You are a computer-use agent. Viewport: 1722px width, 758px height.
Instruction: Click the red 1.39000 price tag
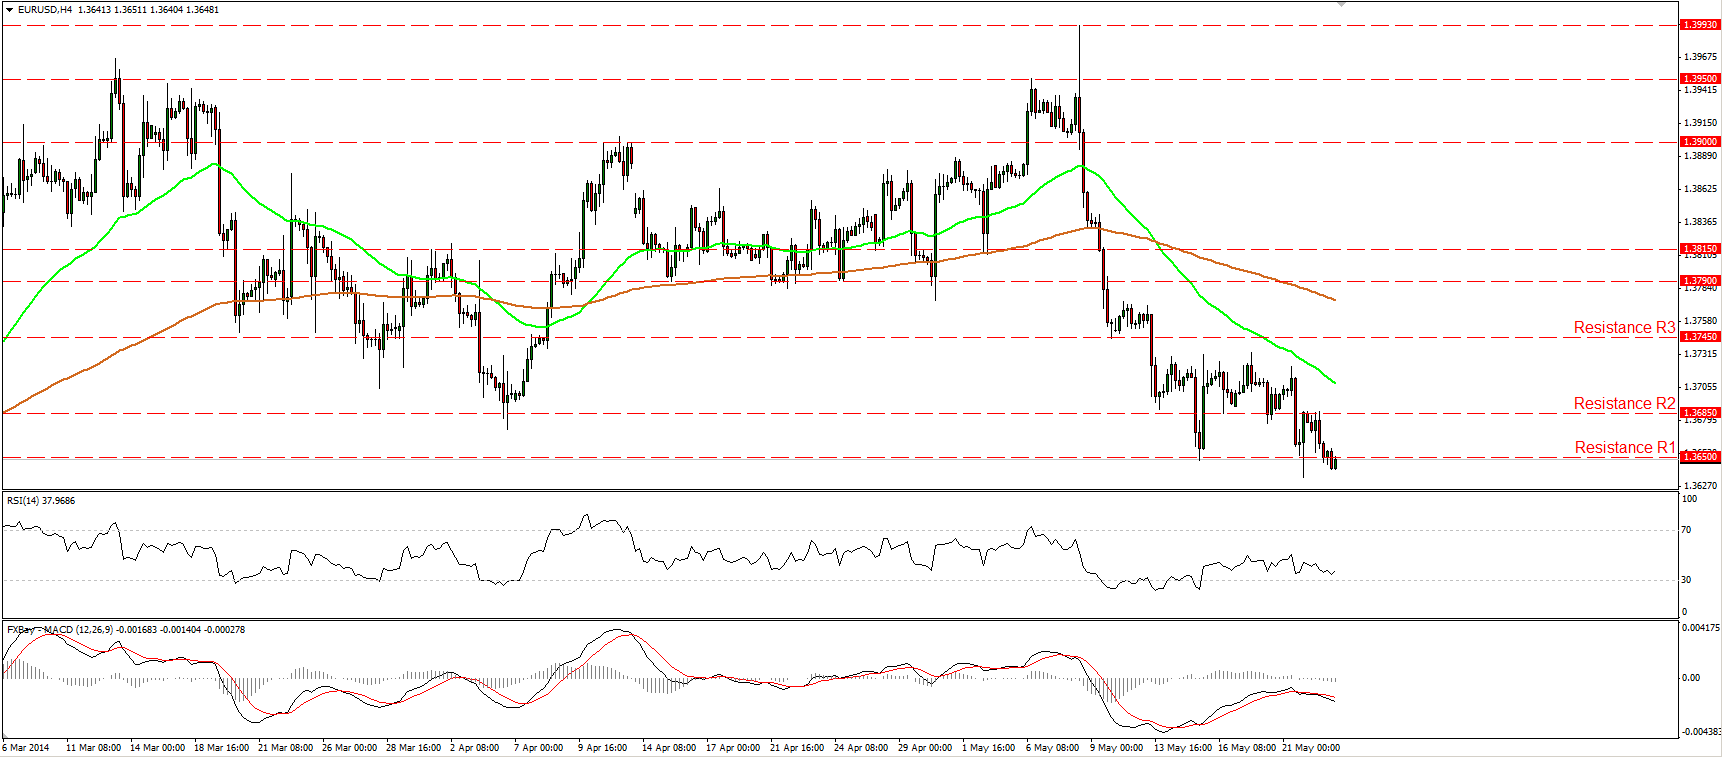pos(1700,141)
